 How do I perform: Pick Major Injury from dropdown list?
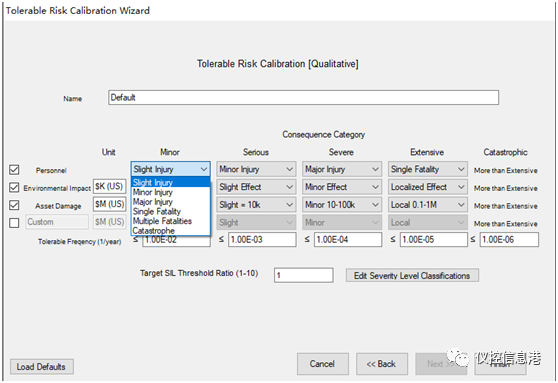(x=170, y=202)
